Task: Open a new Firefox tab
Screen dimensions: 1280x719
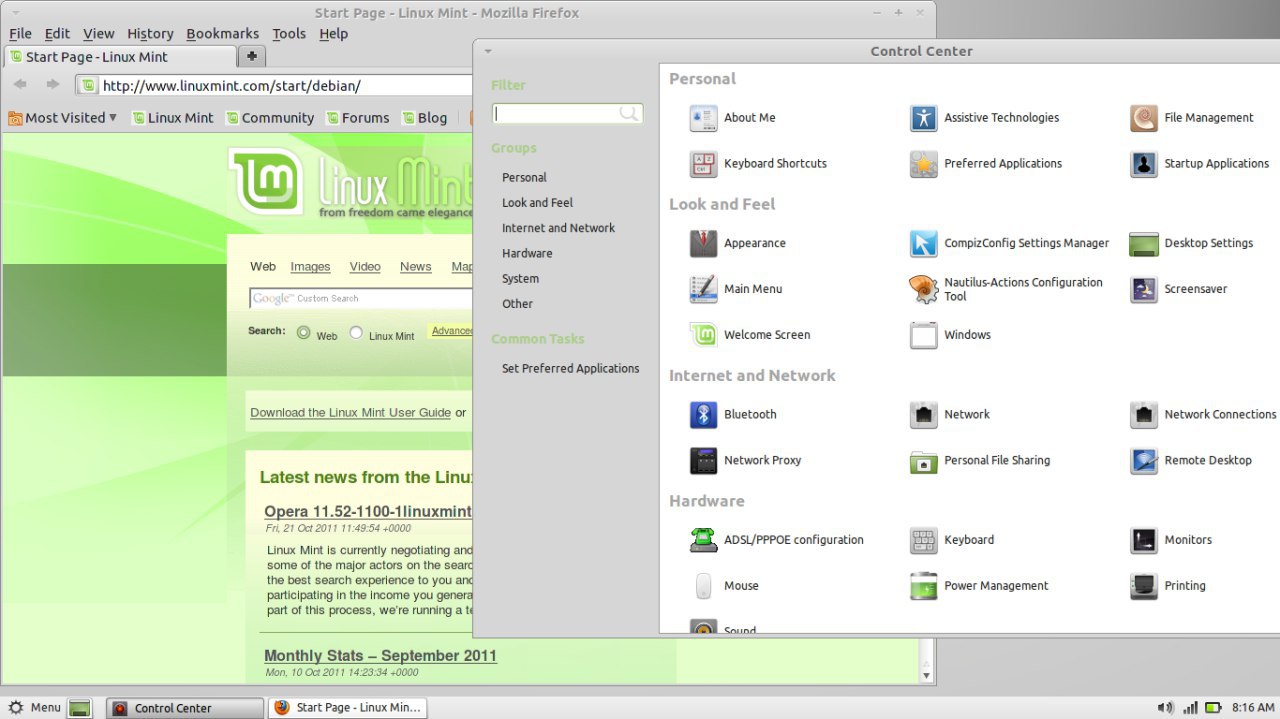Action: pyautogui.click(x=252, y=57)
